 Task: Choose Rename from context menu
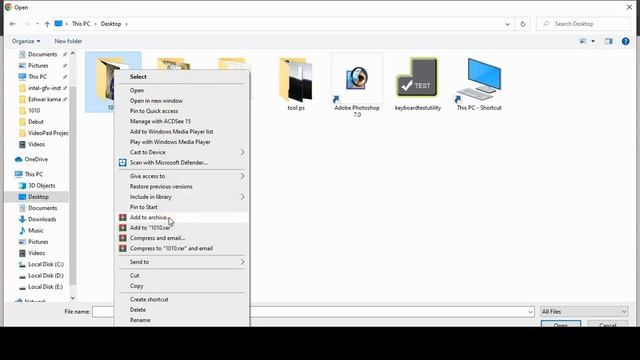[x=140, y=320]
